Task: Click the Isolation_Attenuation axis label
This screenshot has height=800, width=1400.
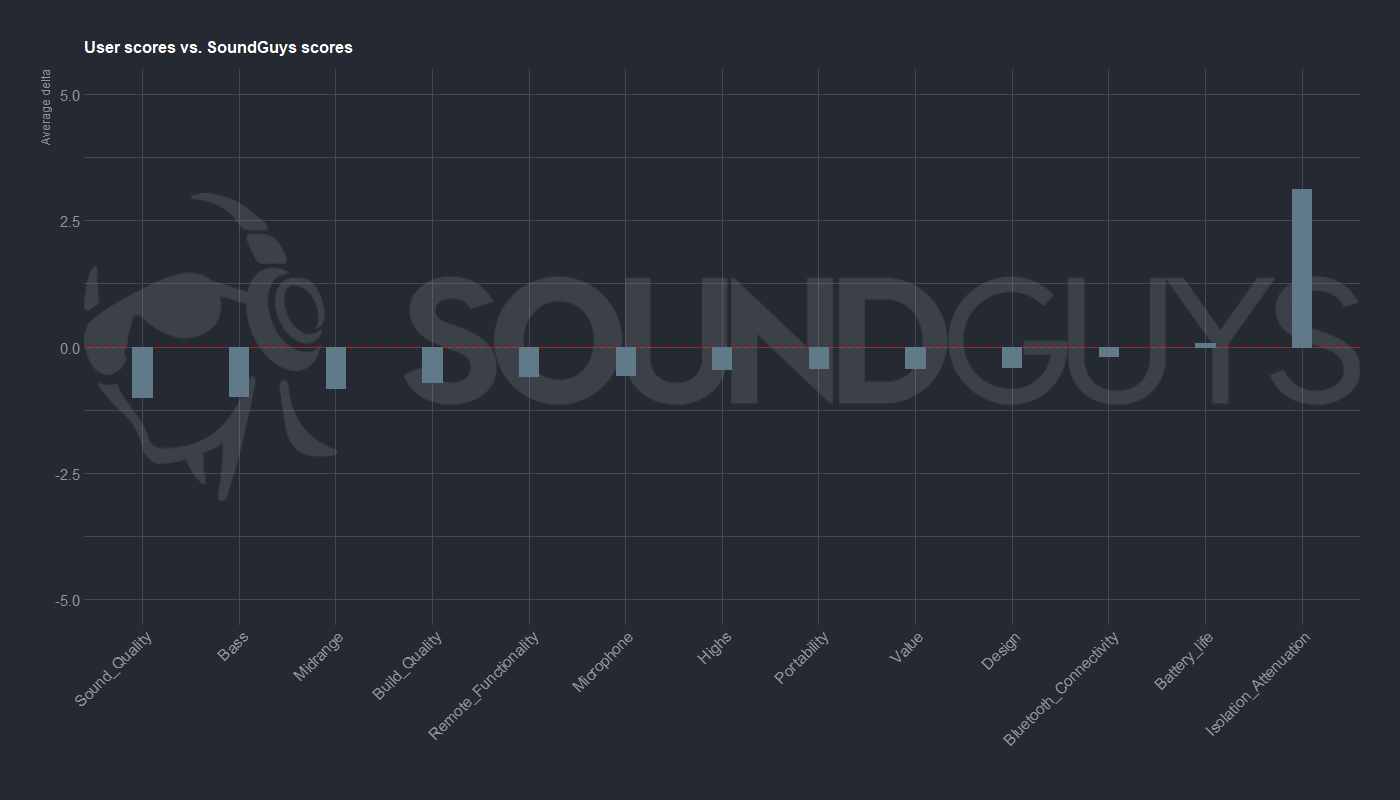Action: point(1258,684)
